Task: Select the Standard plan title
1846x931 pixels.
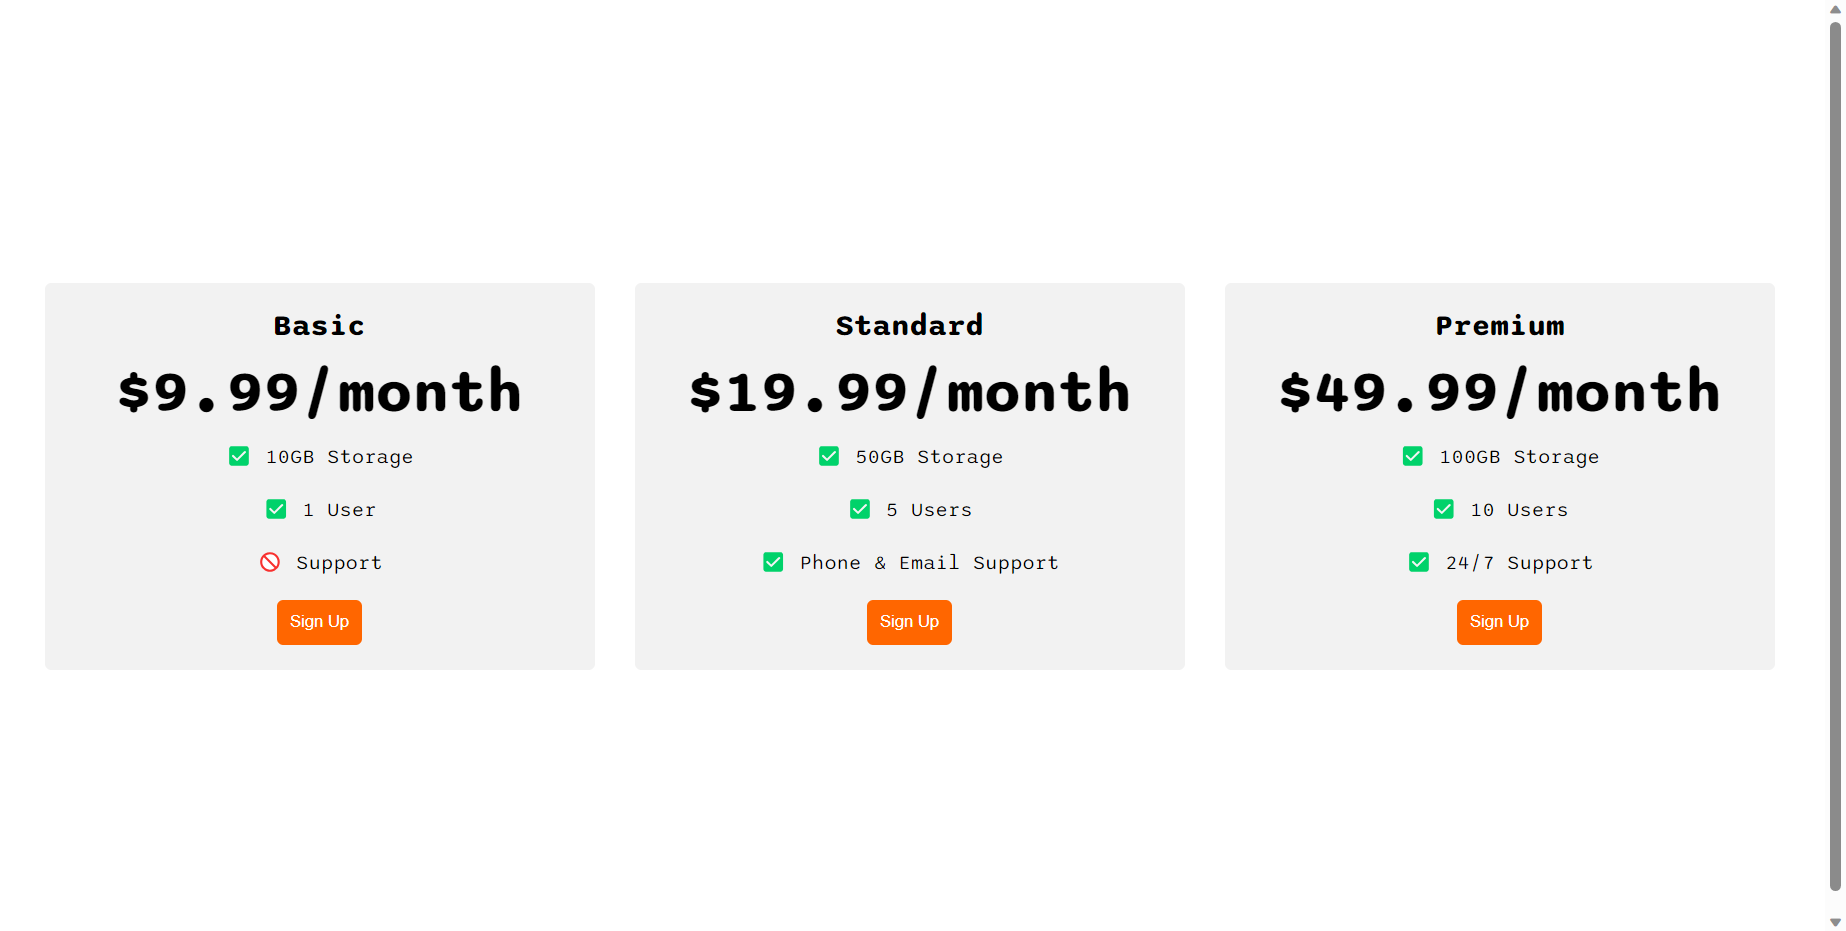Action: 909,325
